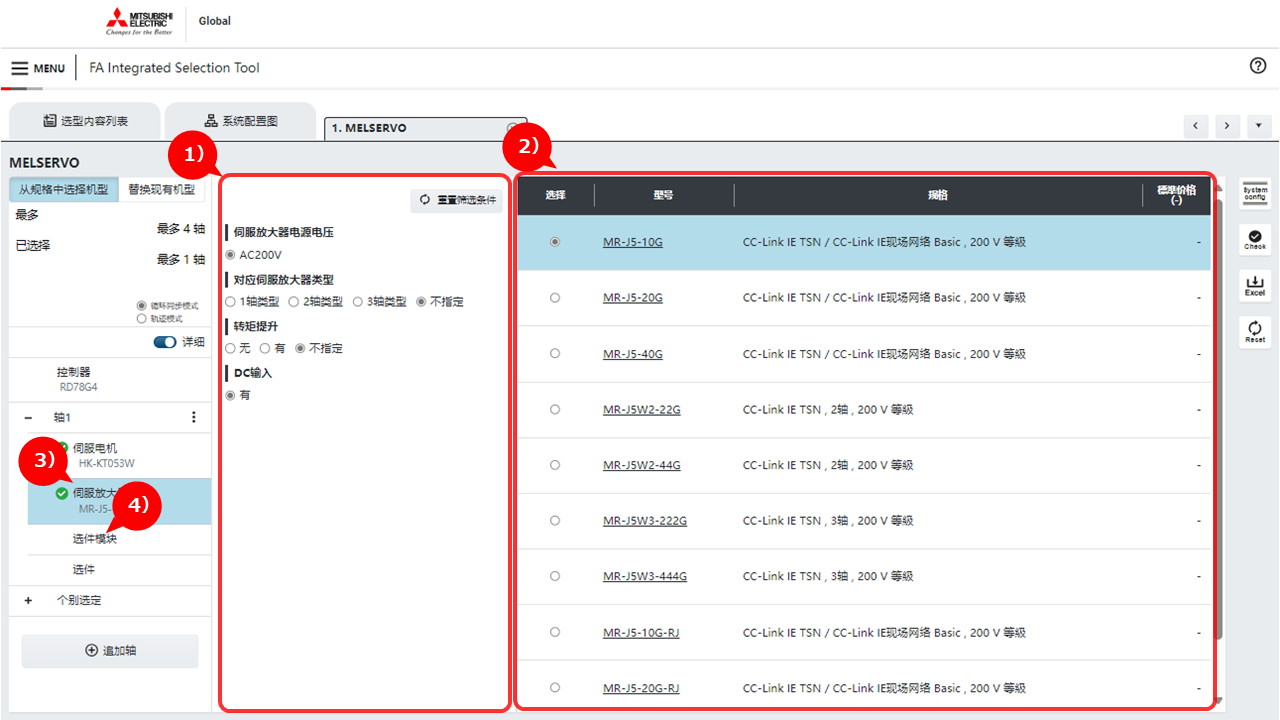The height and width of the screenshot is (720, 1280).
Task: Select the MR-J5-40G row radio button
Action: (555, 354)
